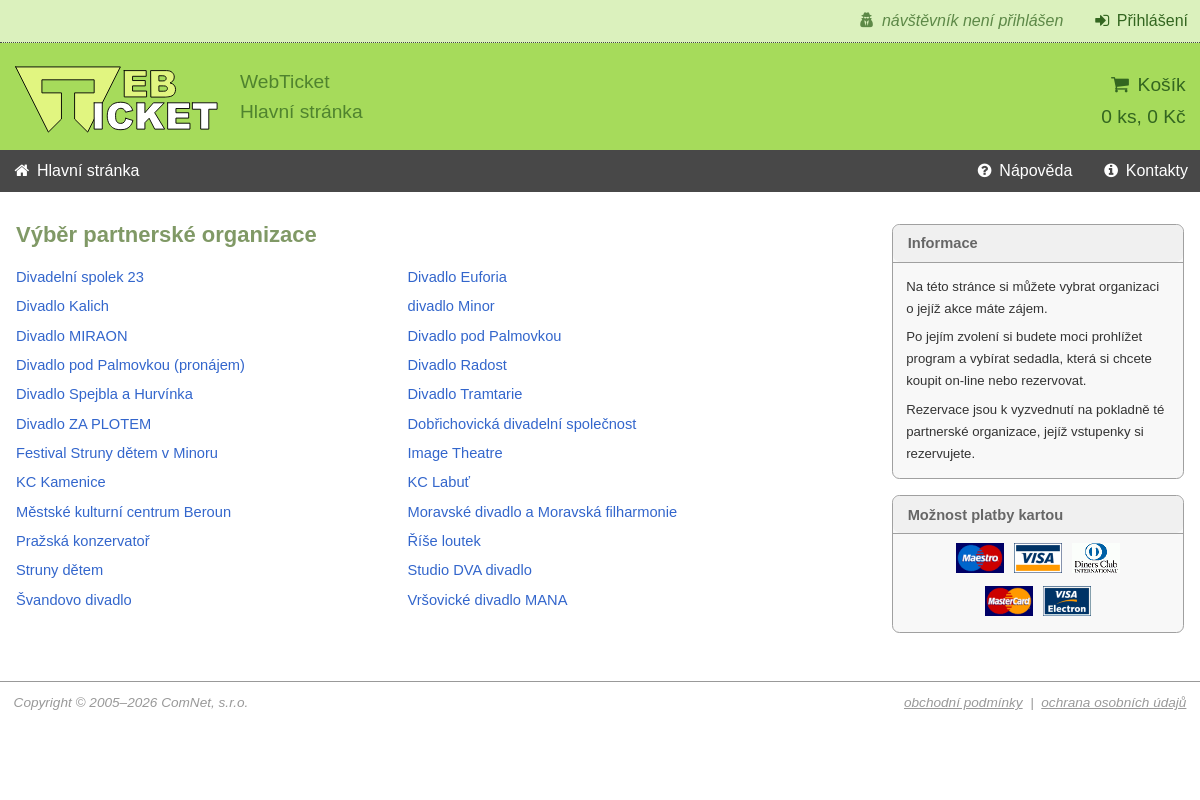This screenshot has width=1200, height=800.
Task: Open obchodní podmínky footer link
Action: (963, 703)
